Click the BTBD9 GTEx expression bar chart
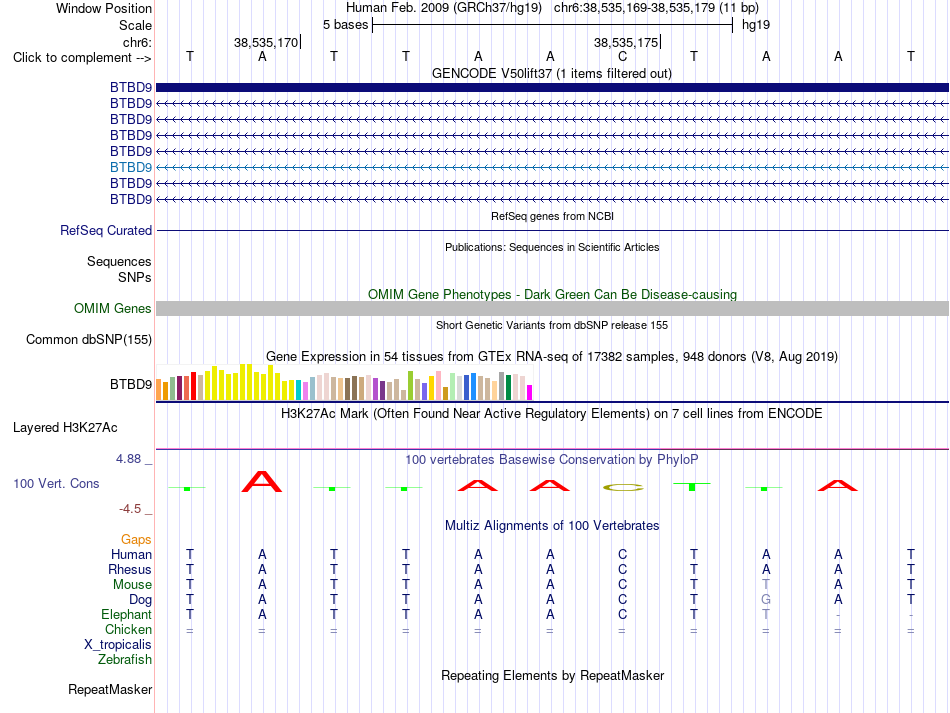Screen dimensions: 950x713 point(344,382)
